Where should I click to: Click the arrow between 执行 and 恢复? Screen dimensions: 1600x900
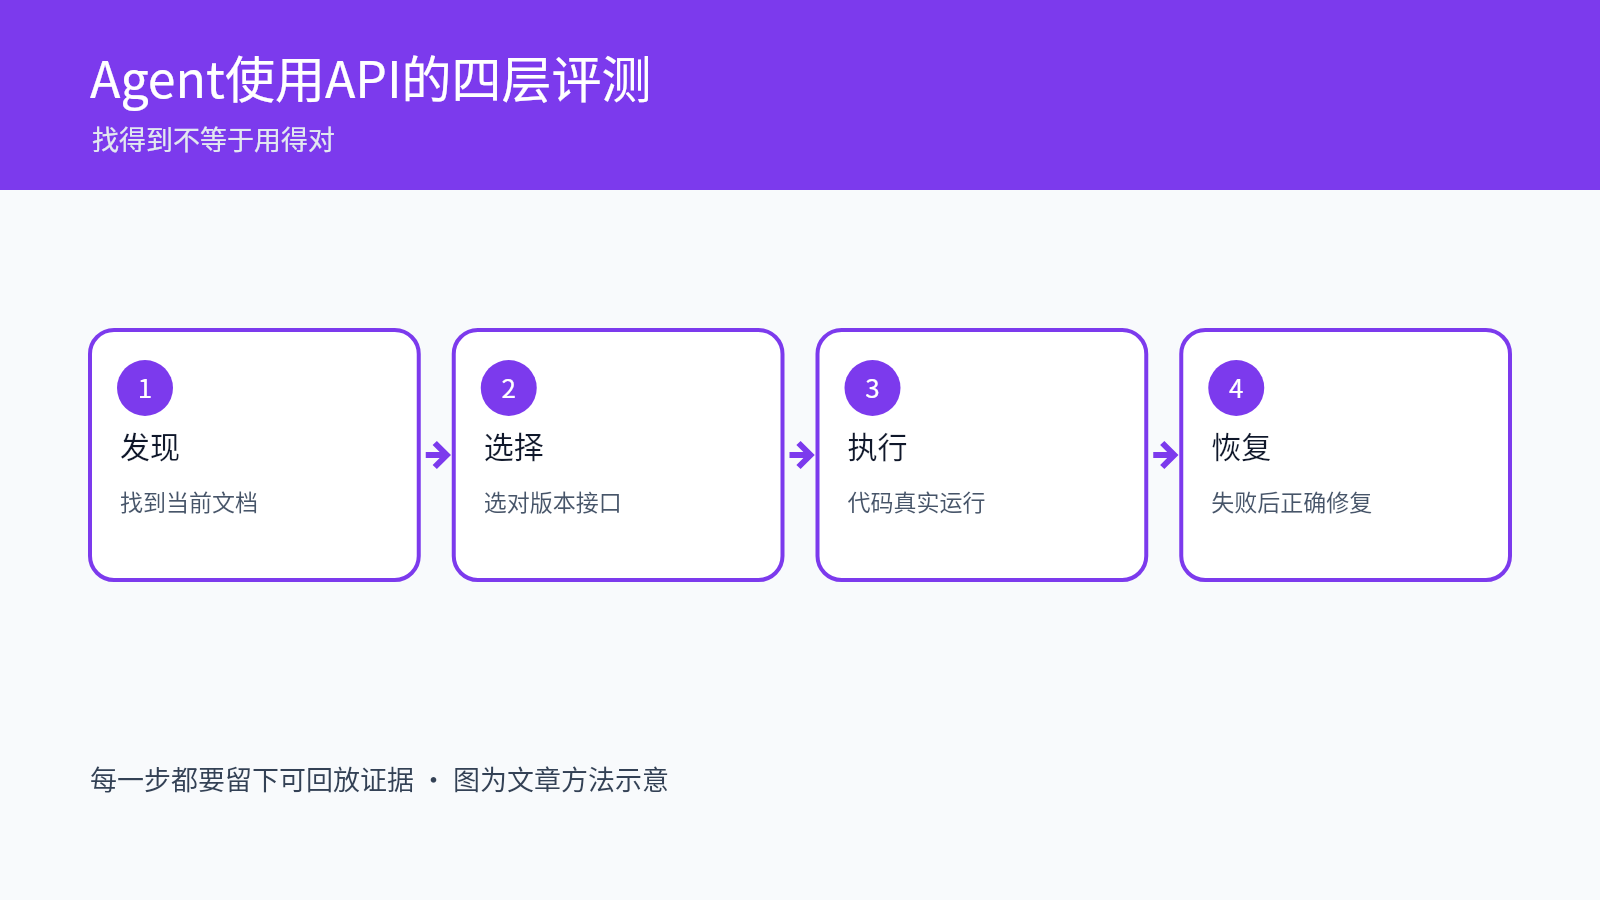[x=1165, y=455]
